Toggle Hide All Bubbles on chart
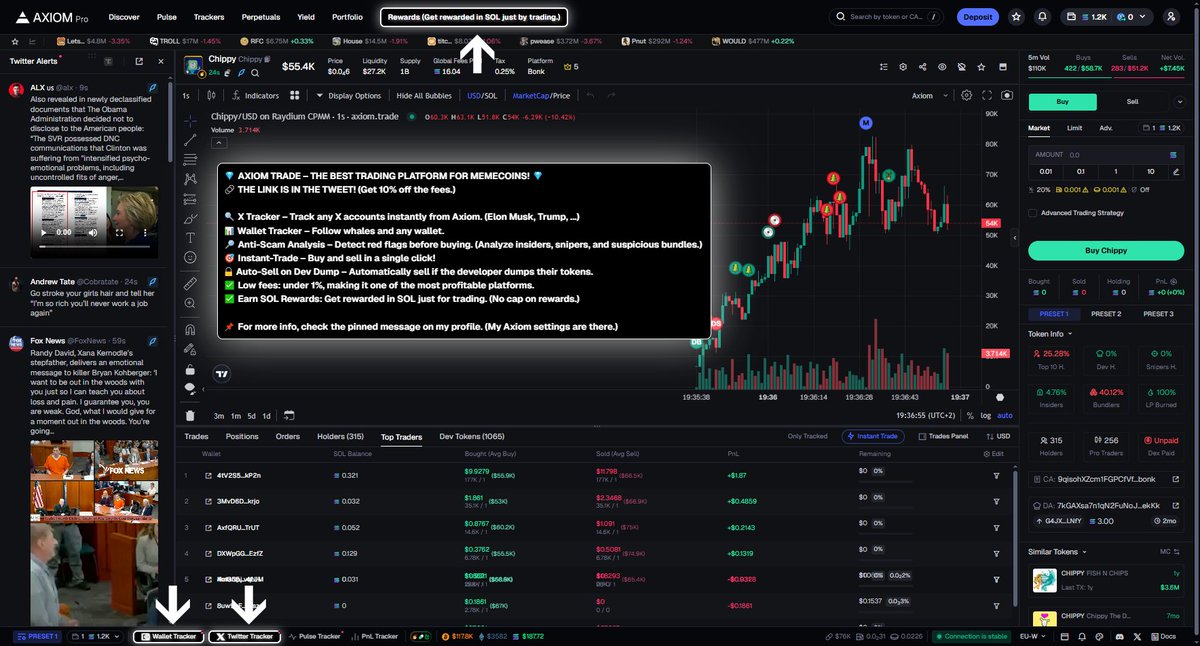Viewport: 1200px width, 646px height. pos(424,96)
